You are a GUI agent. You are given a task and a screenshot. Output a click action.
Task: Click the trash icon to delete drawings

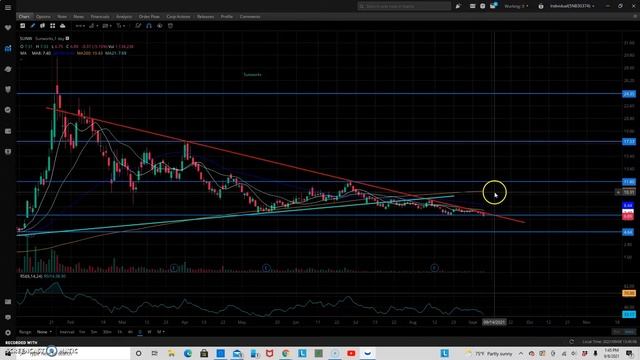click(x=170, y=26)
